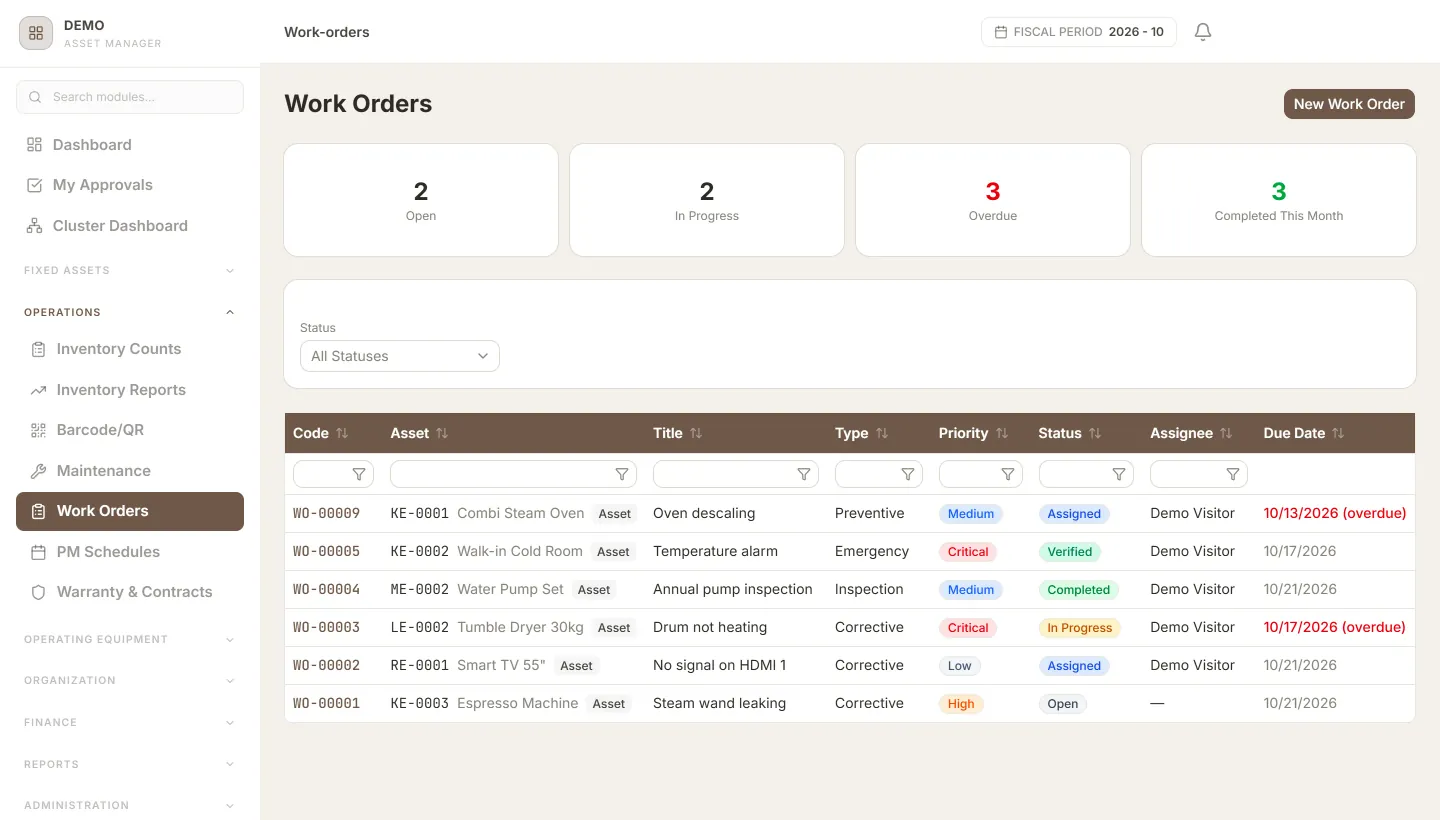Open Inventory Counts in sidebar

130,349
